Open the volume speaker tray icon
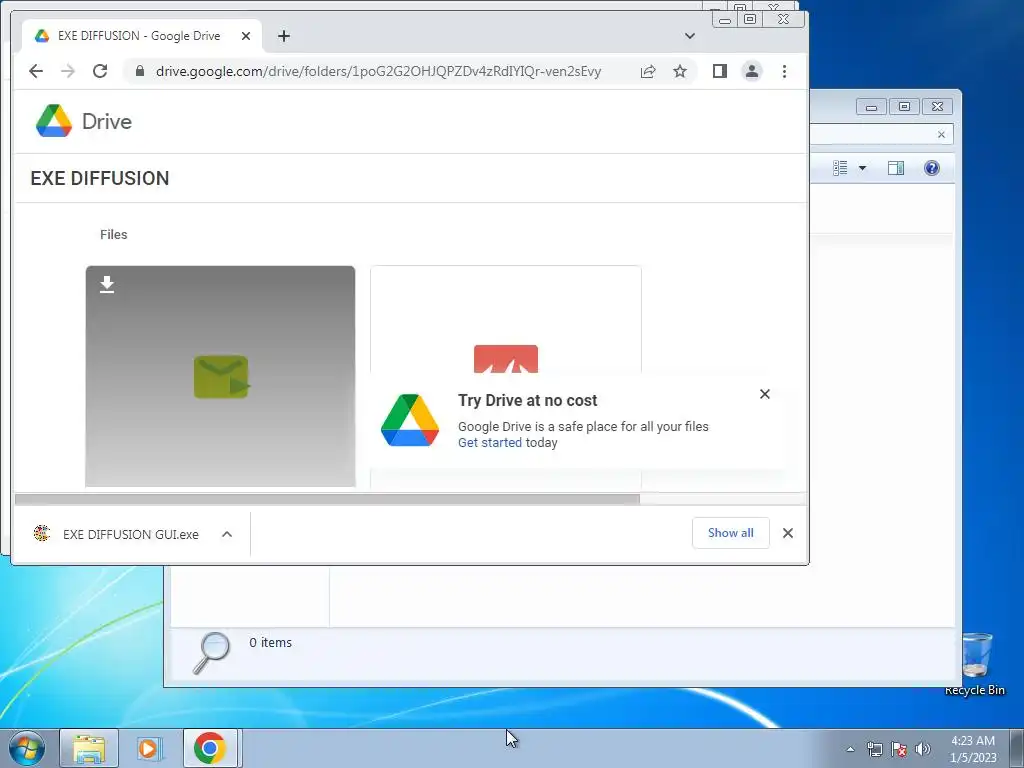Image resolution: width=1024 pixels, height=768 pixels. 923,749
